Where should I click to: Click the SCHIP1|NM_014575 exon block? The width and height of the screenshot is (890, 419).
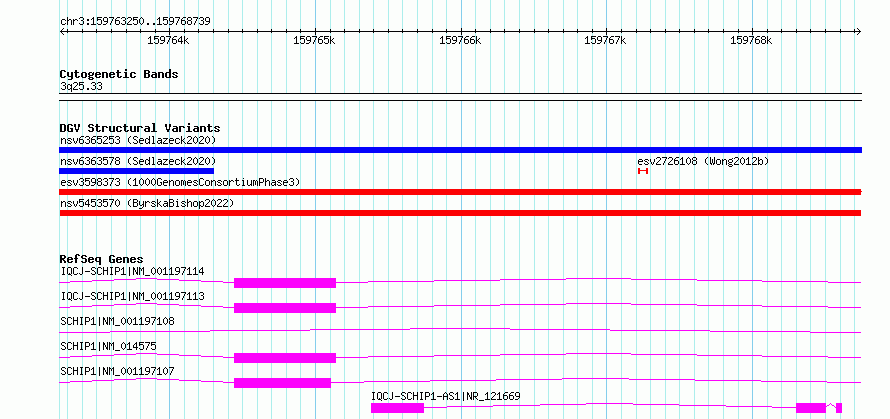tap(285, 358)
